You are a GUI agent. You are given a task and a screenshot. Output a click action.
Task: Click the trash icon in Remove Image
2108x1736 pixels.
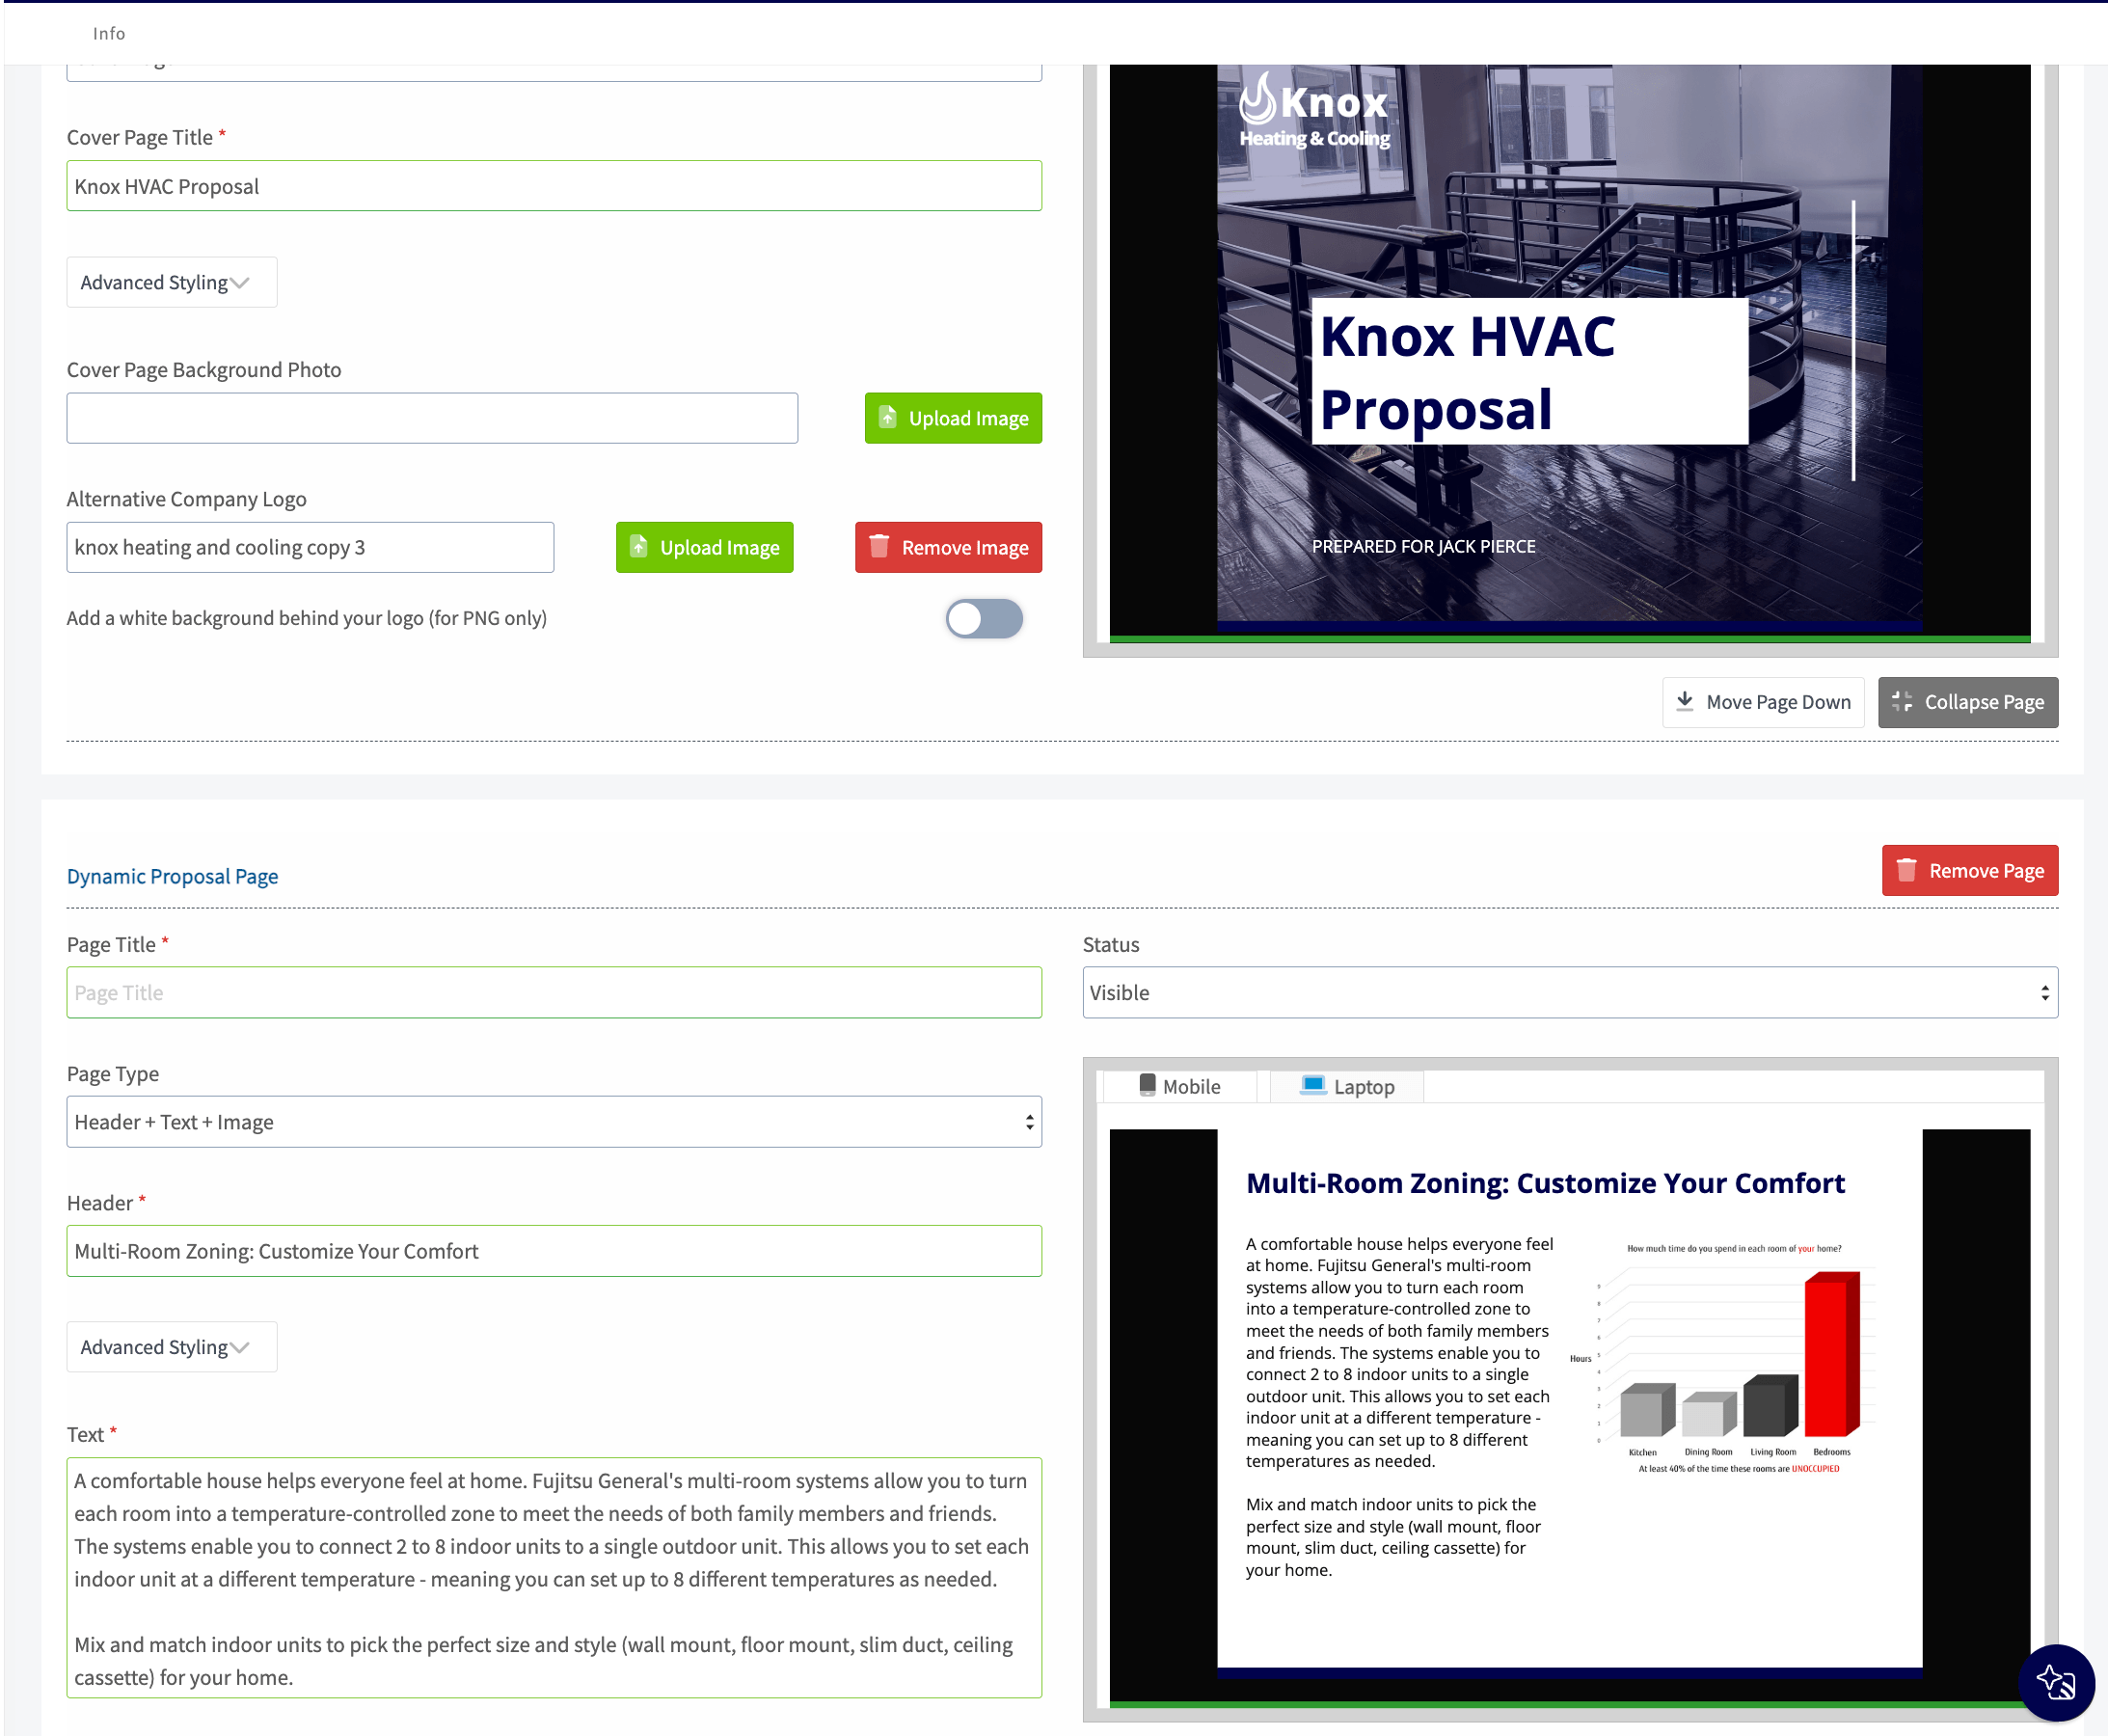pos(879,546)
